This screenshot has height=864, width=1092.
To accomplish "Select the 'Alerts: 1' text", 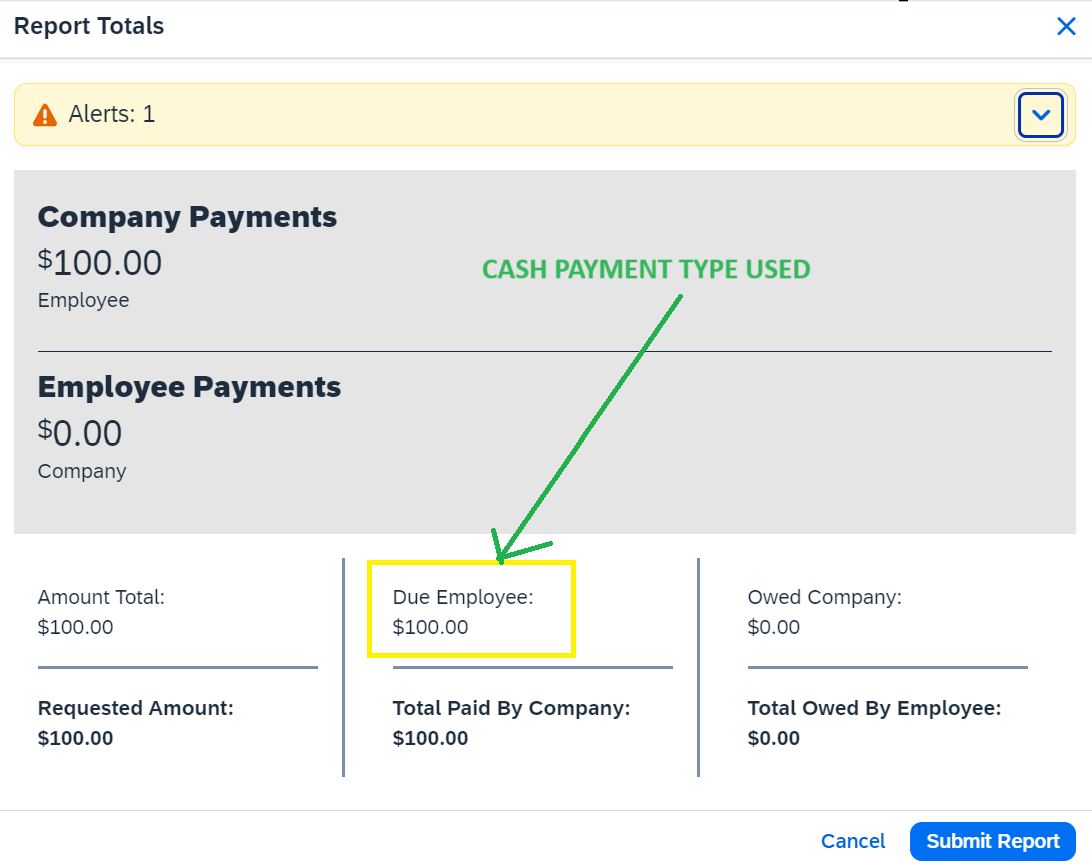I will point(111,114).
